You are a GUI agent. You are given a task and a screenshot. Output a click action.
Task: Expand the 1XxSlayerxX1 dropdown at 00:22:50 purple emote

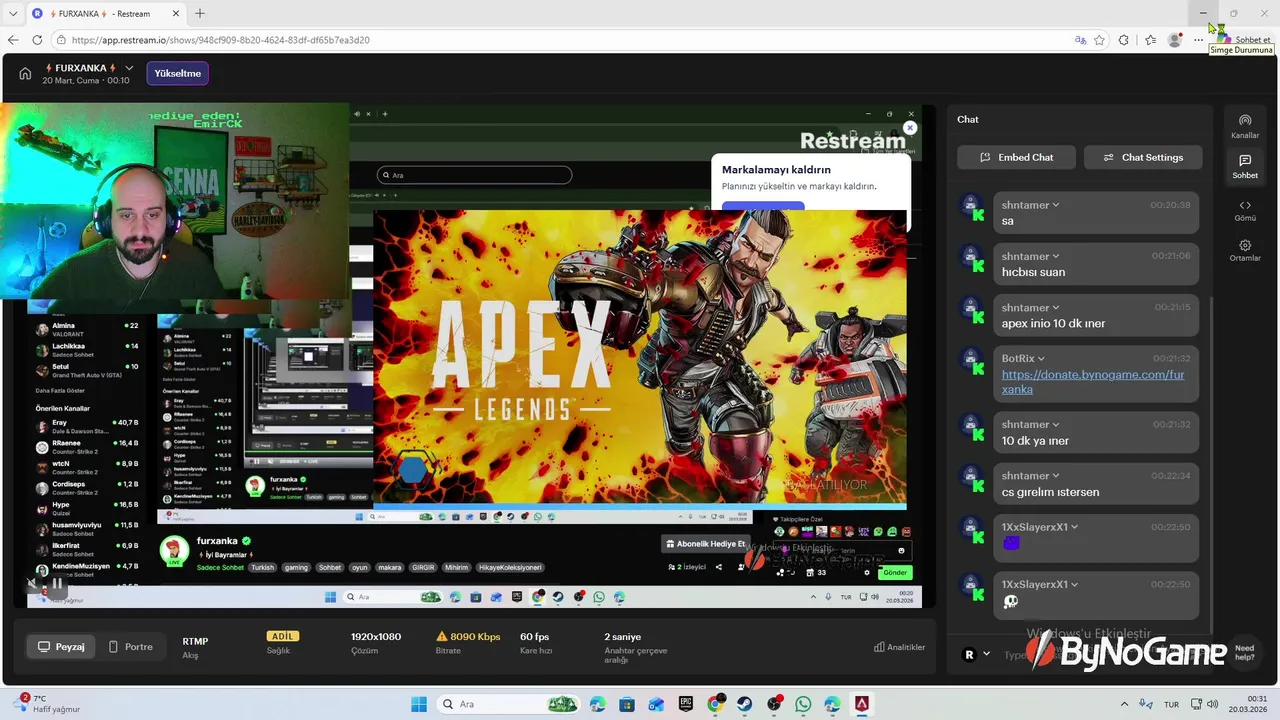tap(1075, 527)
